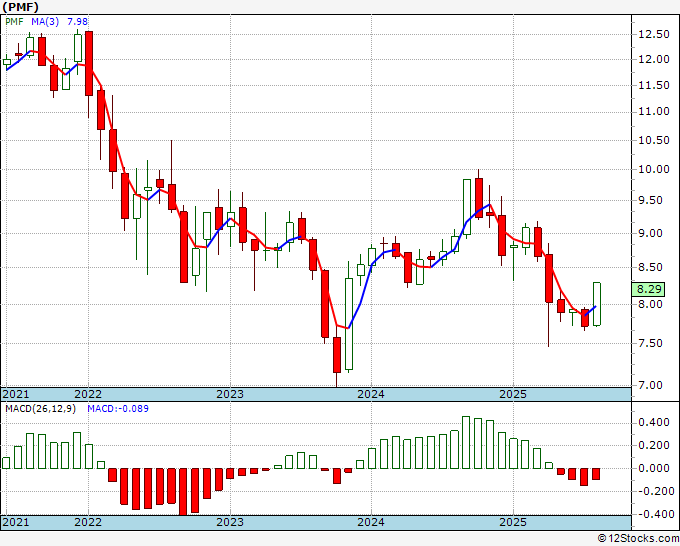Click the MA(3) 7.98 indicator label

pos(59,21)
